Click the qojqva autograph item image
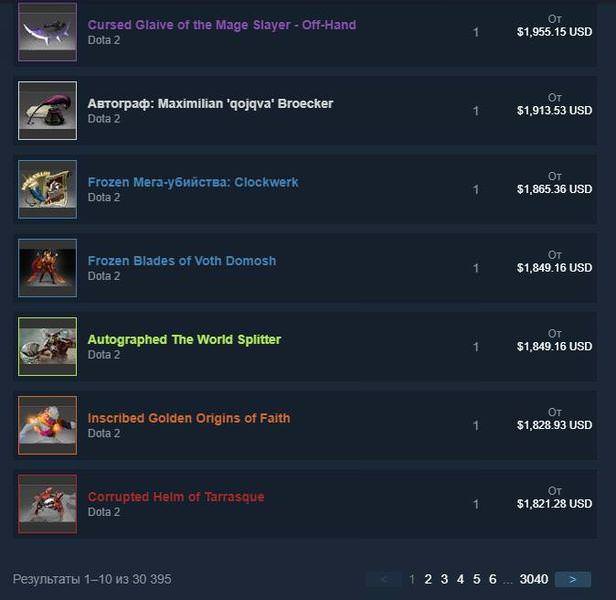This screenshot has width=616, height=600. (x=48, y=110)
